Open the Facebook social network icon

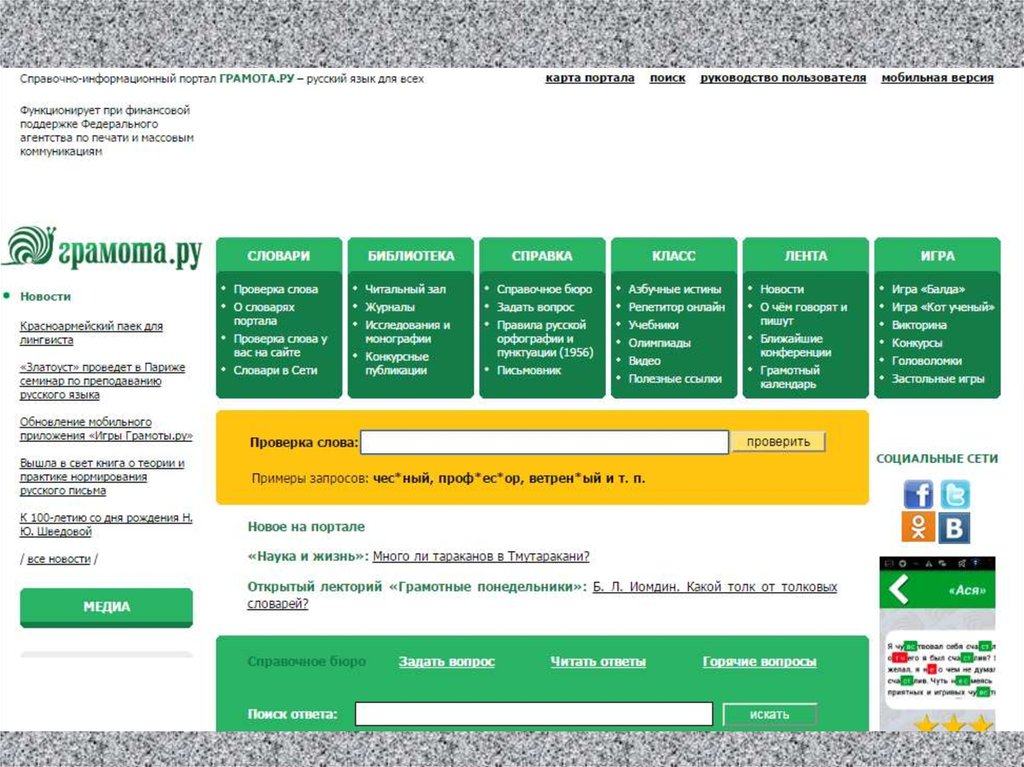click(918, 495)
